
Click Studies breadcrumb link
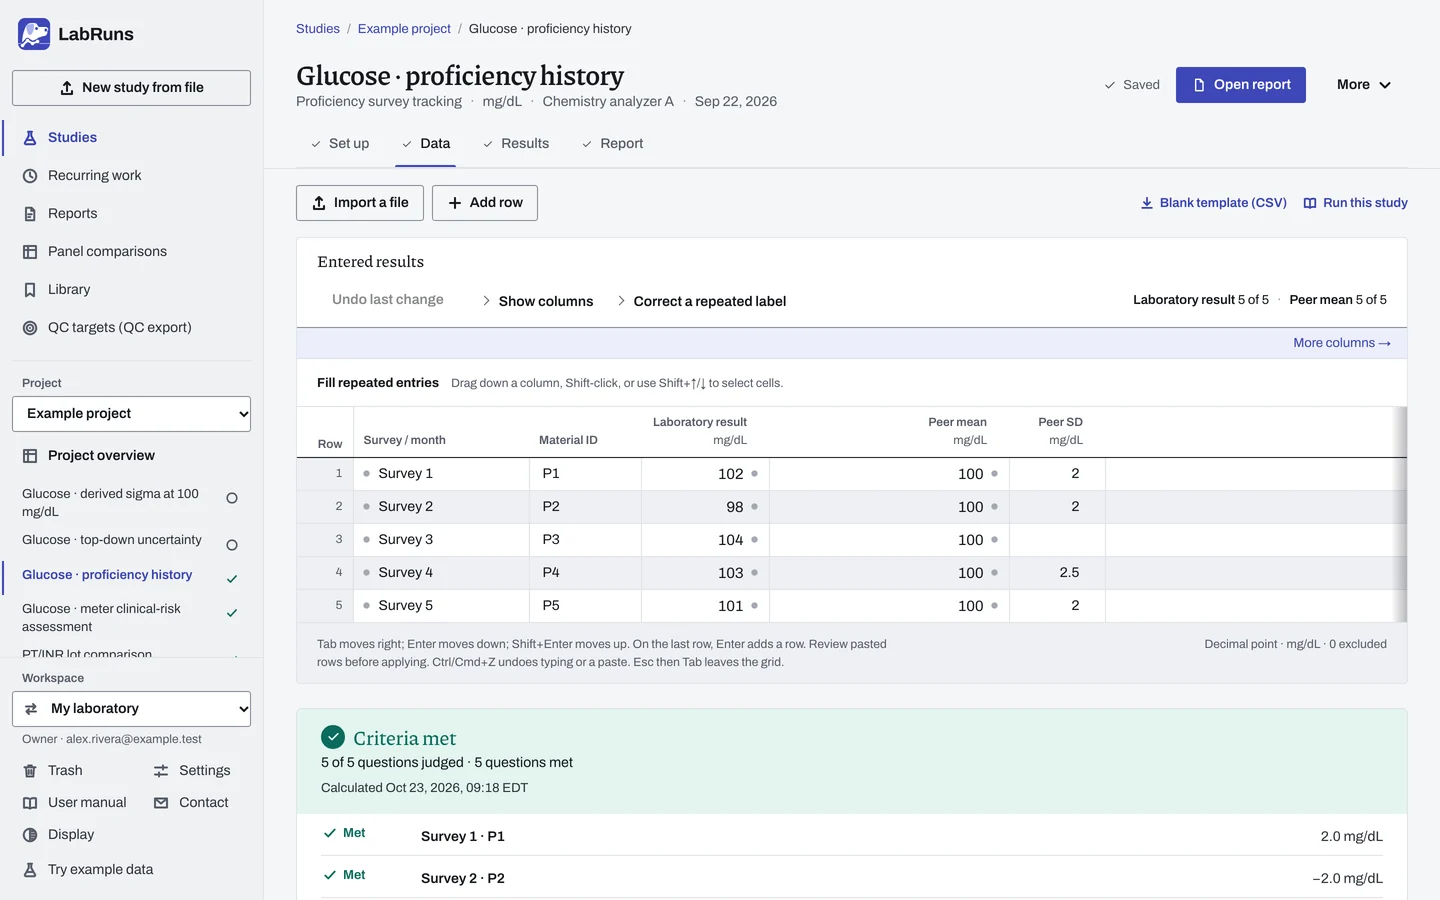point(318,29)
